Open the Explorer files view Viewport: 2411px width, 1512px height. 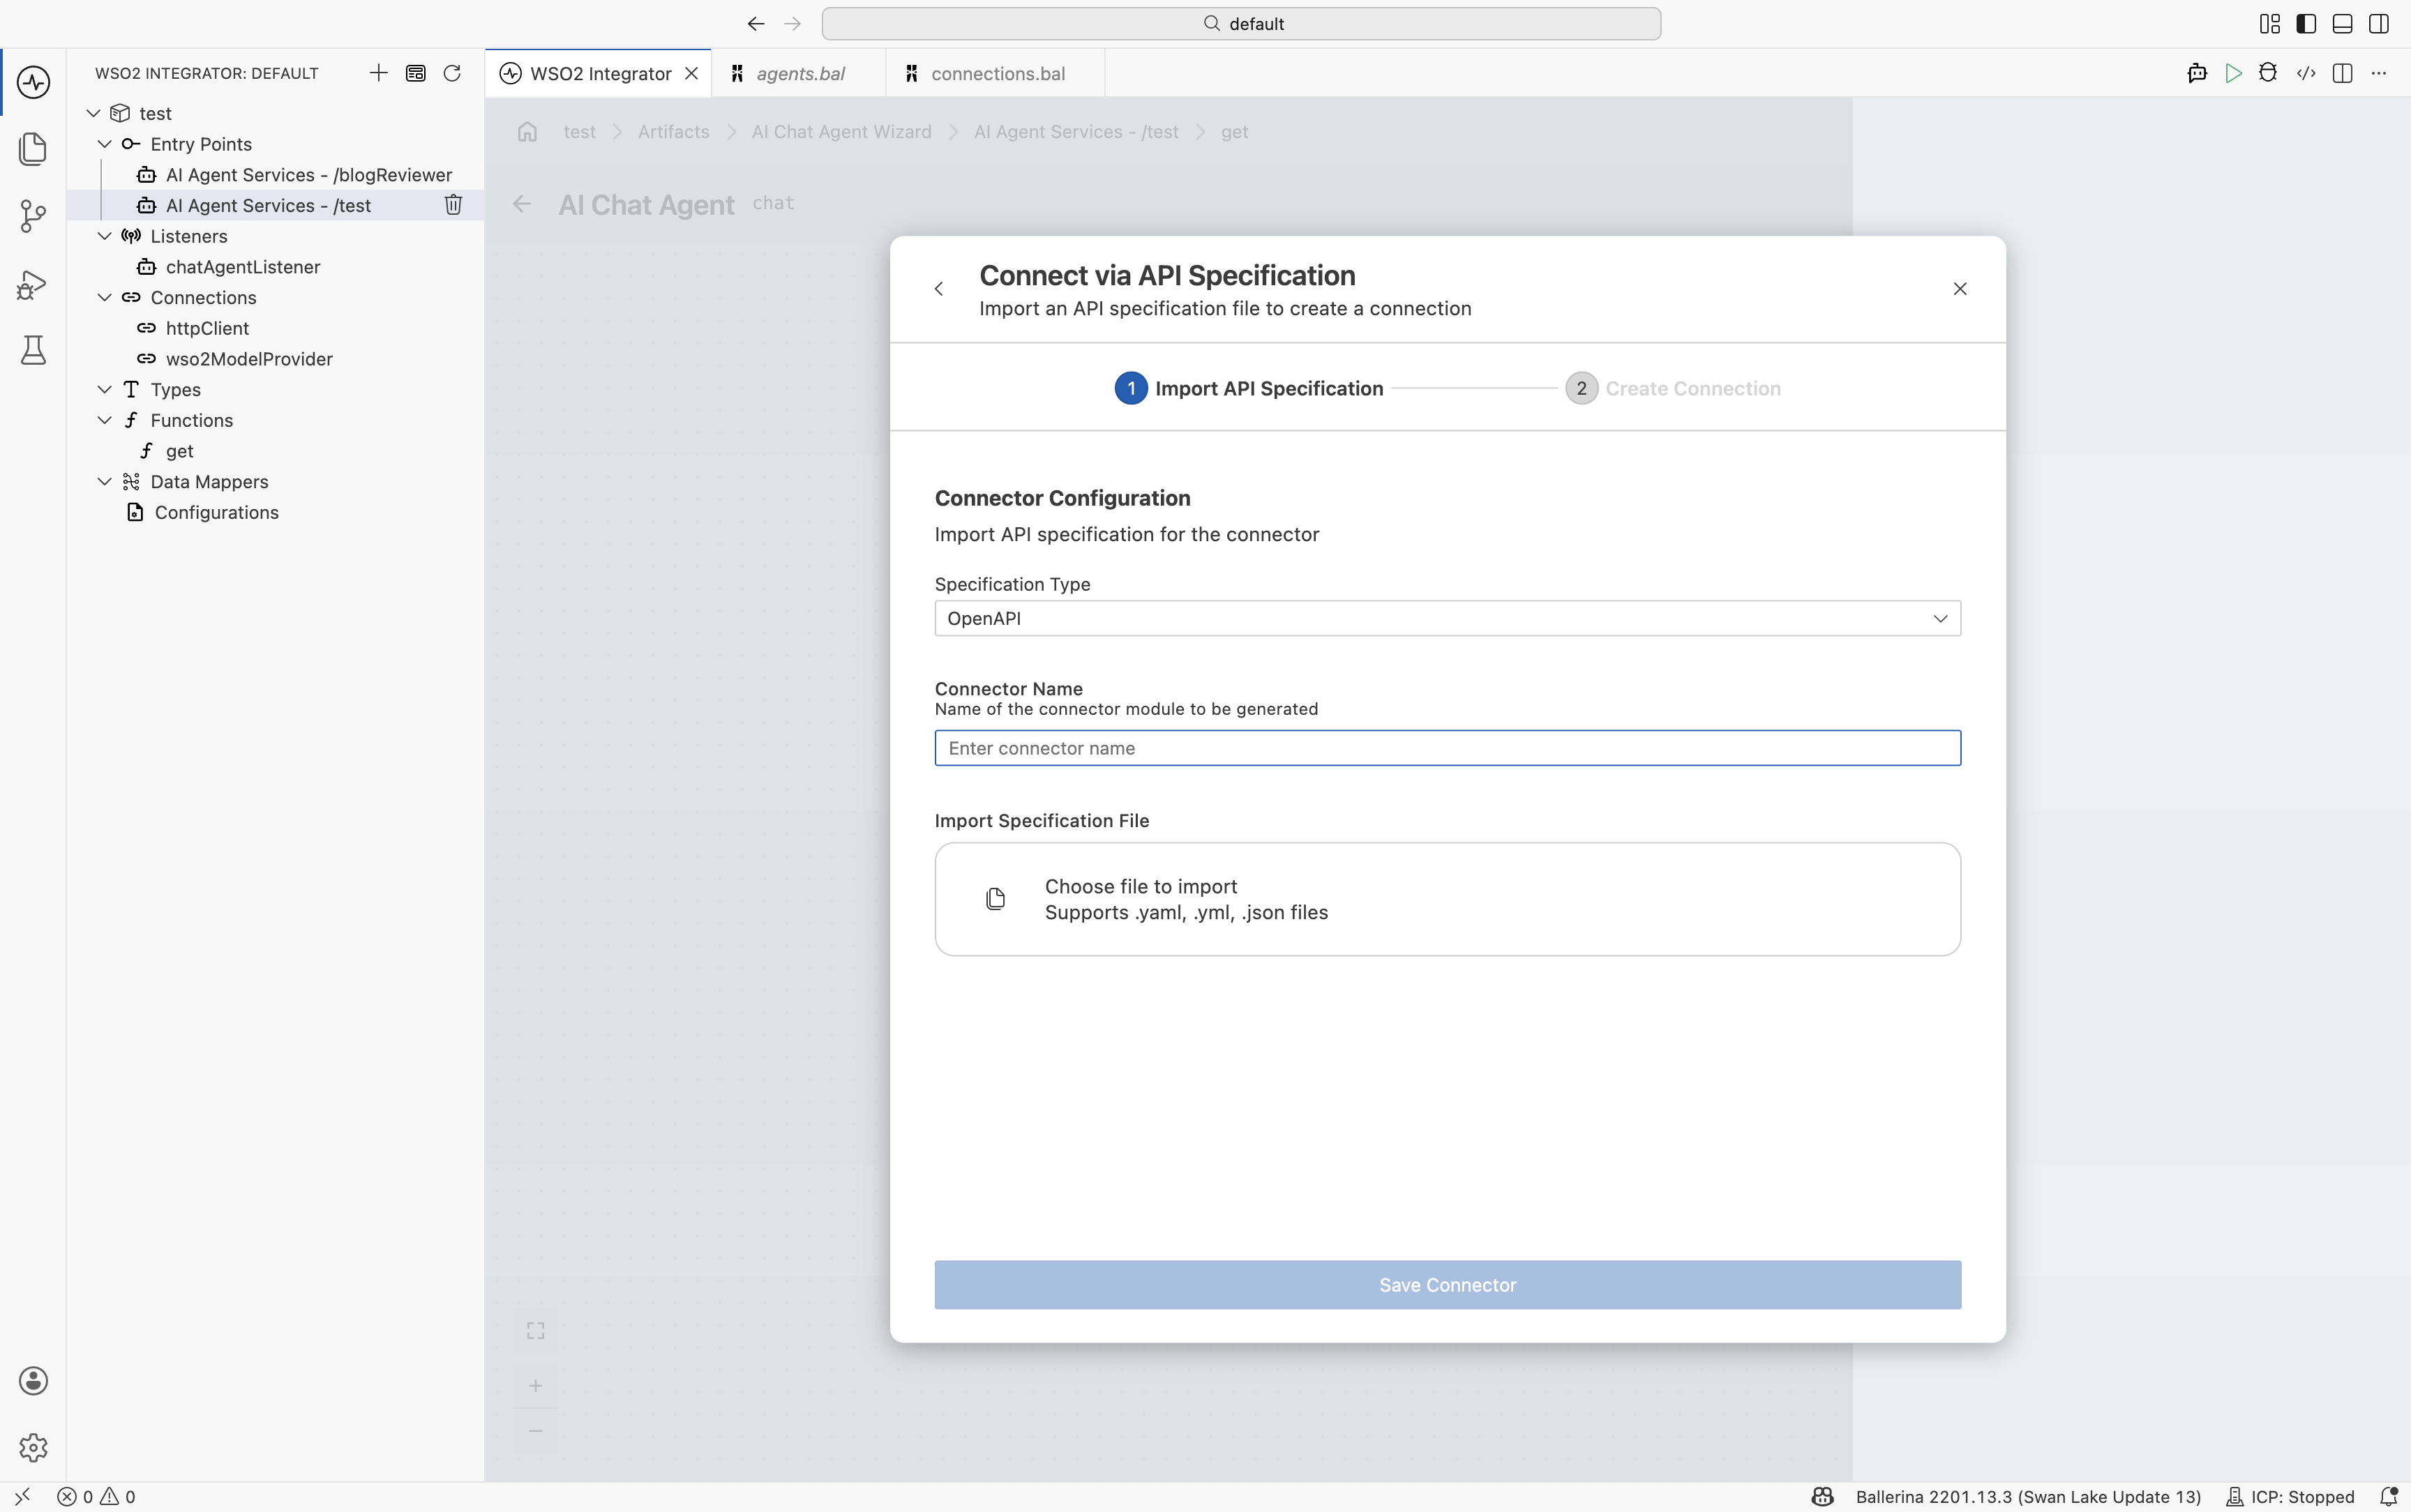(33, 149)
